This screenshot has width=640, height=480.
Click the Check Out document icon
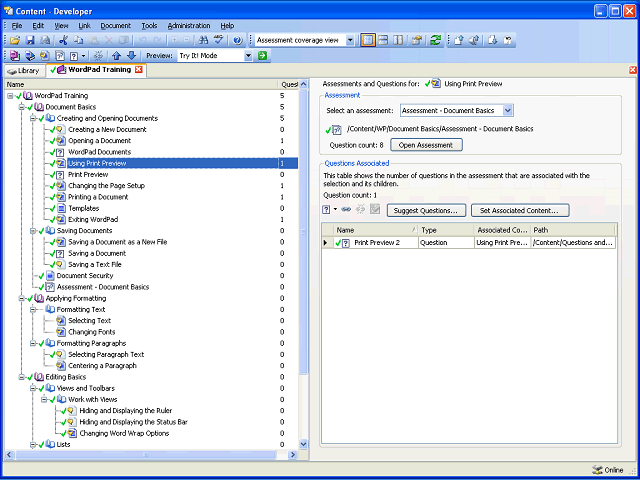(x=493, y=40)
